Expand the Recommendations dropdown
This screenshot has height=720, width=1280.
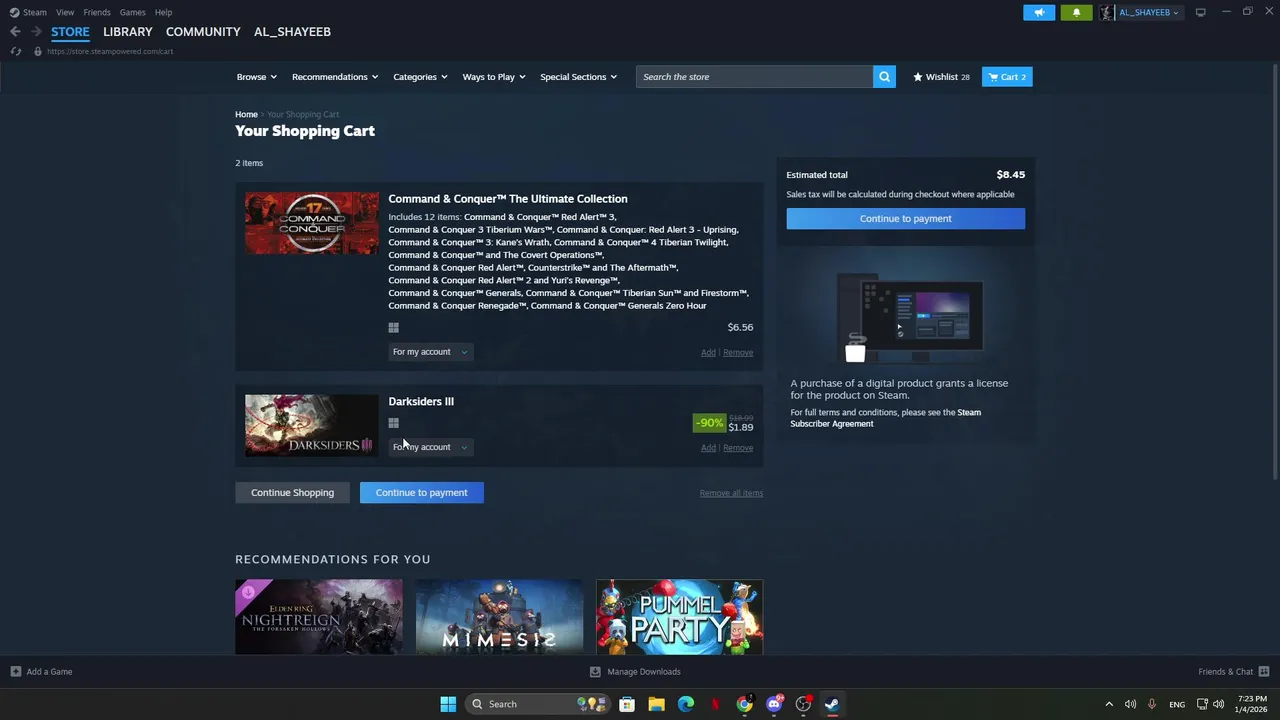click(x=335, y=77)
